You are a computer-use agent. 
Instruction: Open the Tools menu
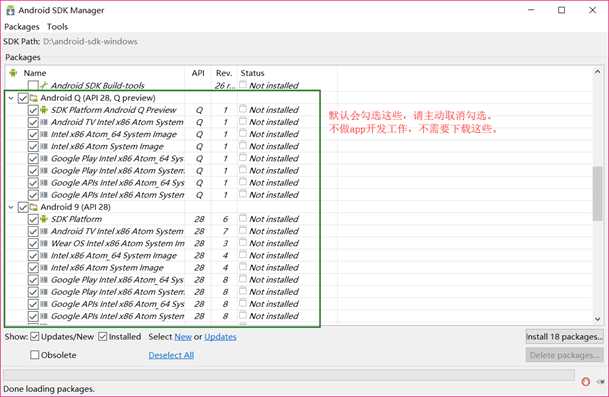[57, 27]
